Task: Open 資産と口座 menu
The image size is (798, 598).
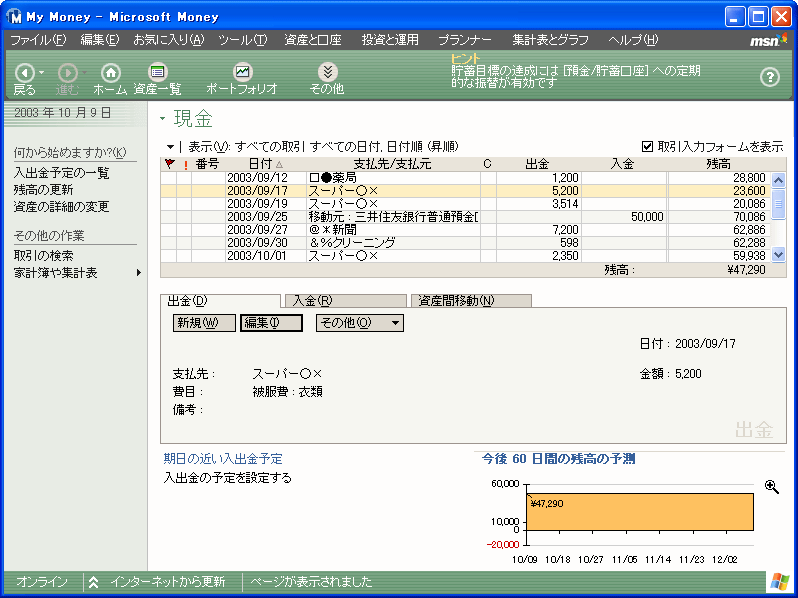Action: coord(313,40)
